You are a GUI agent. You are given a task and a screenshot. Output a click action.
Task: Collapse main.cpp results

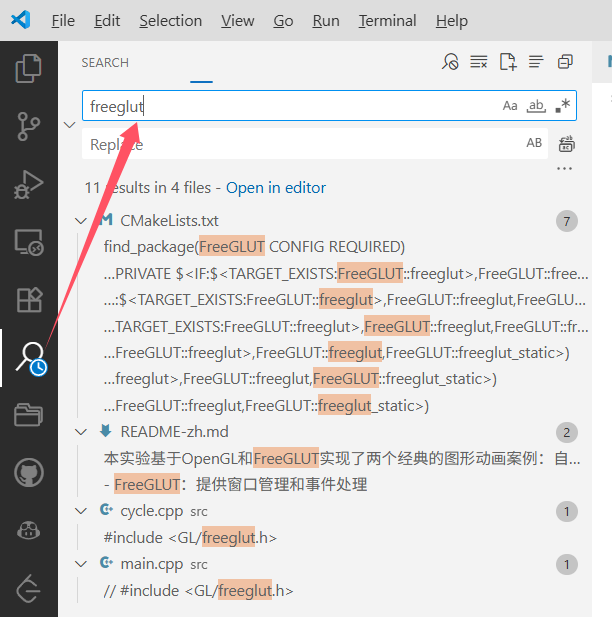(x=81, y=564)
